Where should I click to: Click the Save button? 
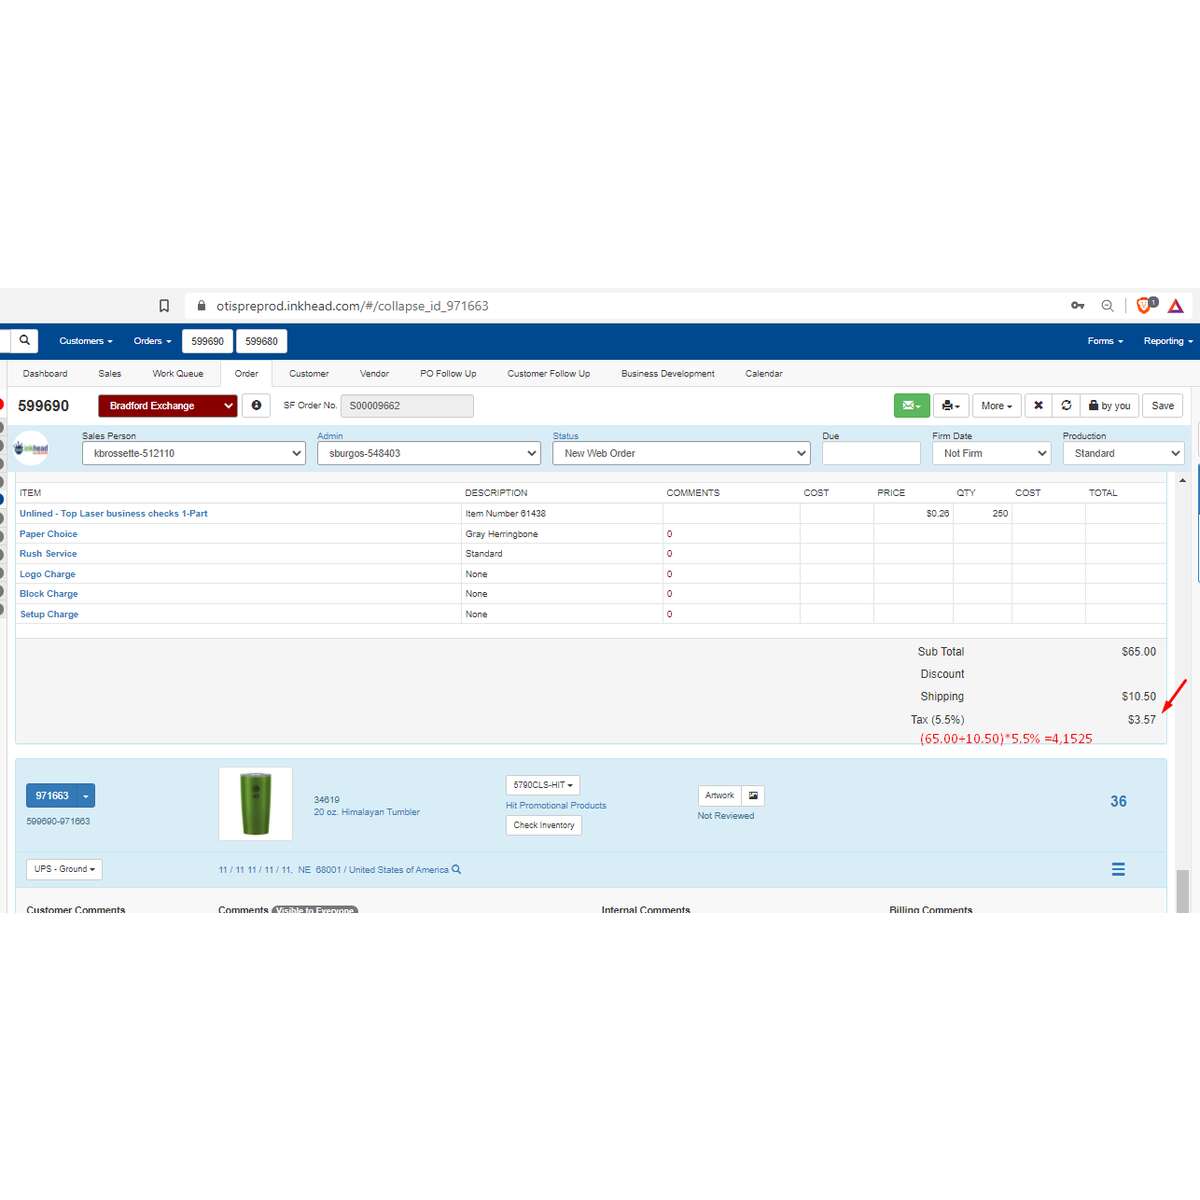[x=1162, y=406]
